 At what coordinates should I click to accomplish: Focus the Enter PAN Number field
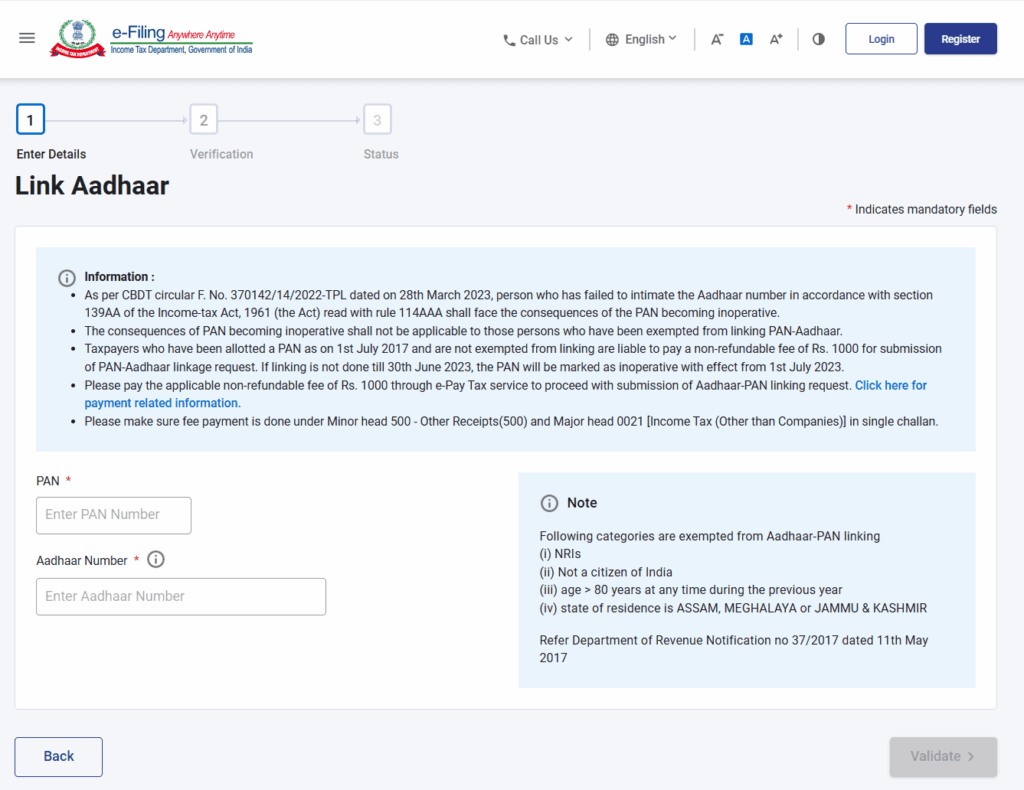coord(113,515)
